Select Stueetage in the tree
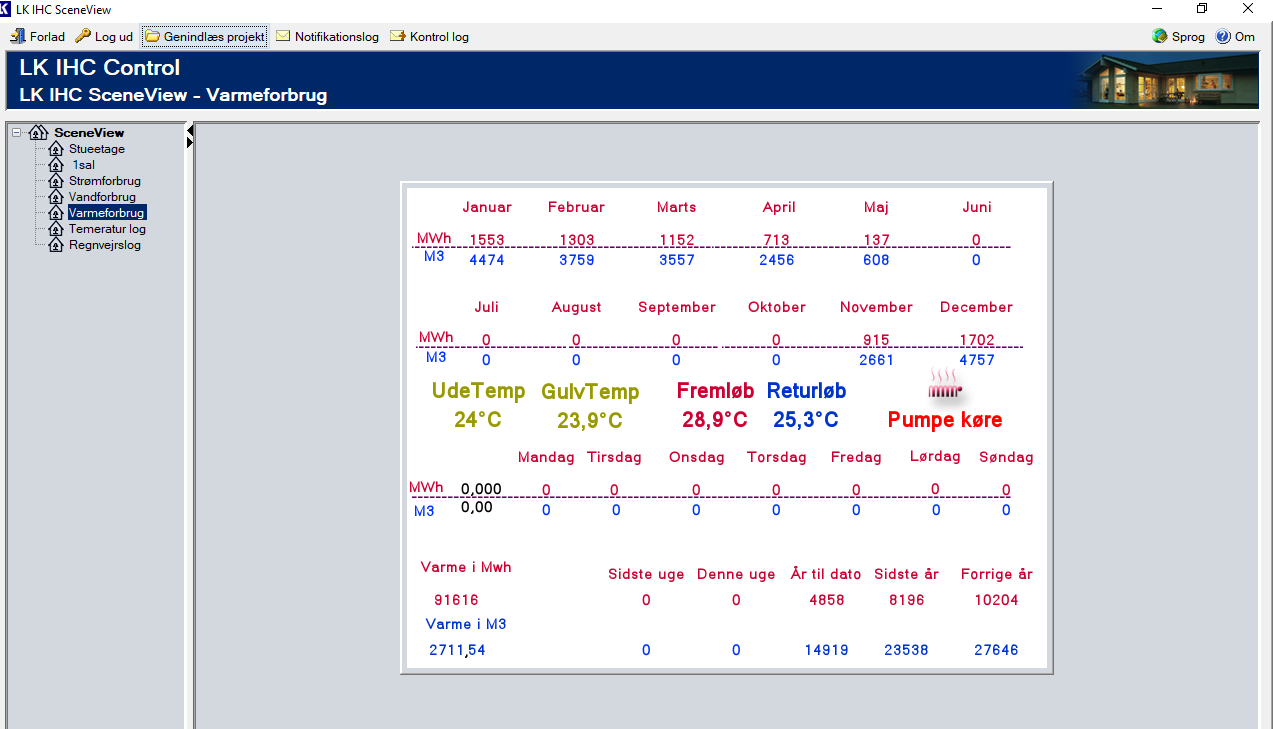Image resolution: width=1273 pixels, height=729 pixels. [x=96, y=149]
